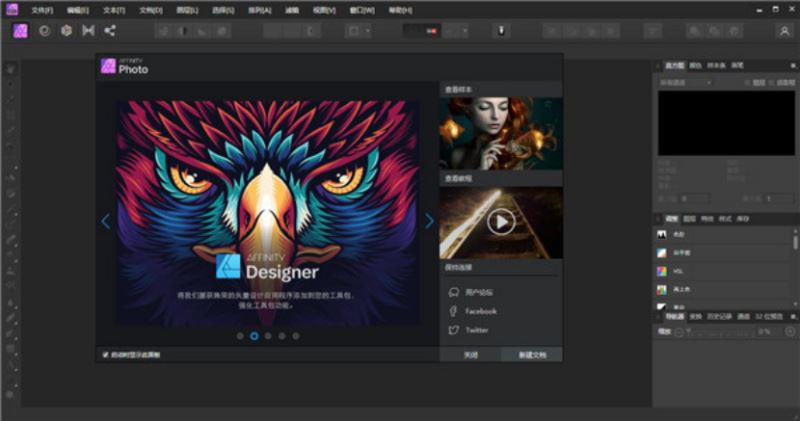Click the navigator zoom in circle icon
The height and width of the screenshot is (421, 800).
[x=790, y=332]
